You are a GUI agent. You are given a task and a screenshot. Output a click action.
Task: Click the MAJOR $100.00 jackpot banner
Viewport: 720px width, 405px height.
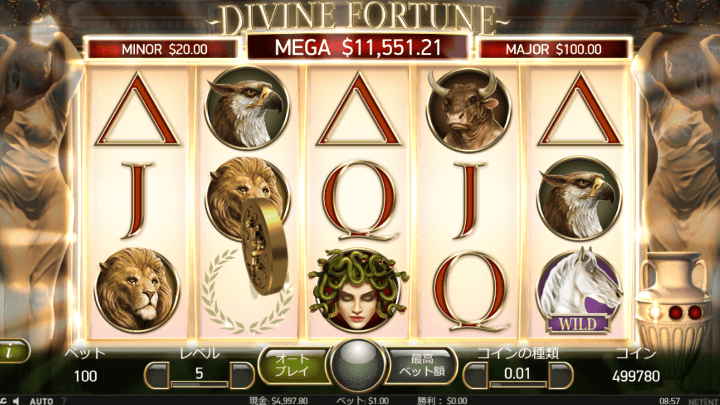(x=553, y=49)
